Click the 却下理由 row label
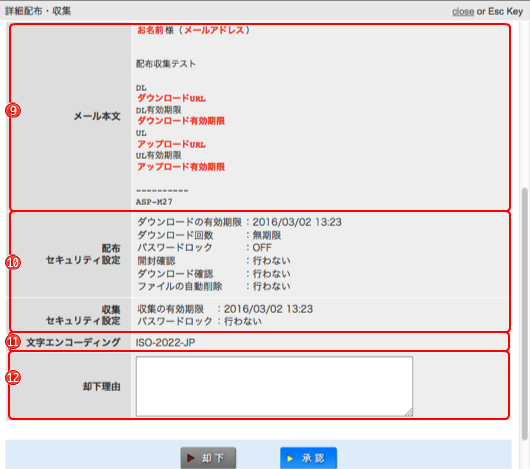This screenshot has width=530, height=469. (102, 387)
